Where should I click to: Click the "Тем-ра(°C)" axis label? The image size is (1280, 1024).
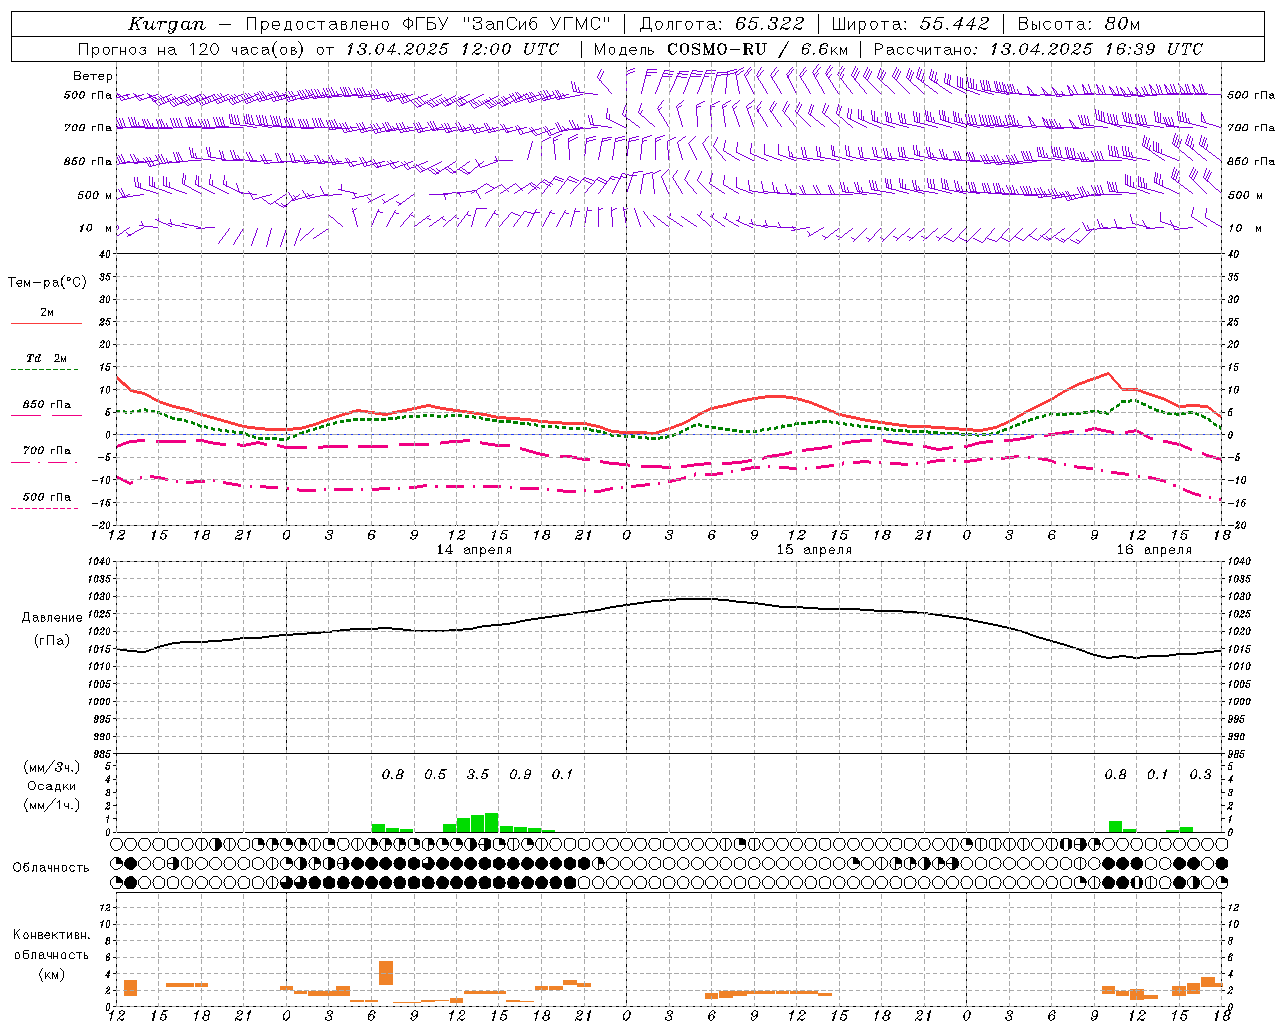click(47, 283)
